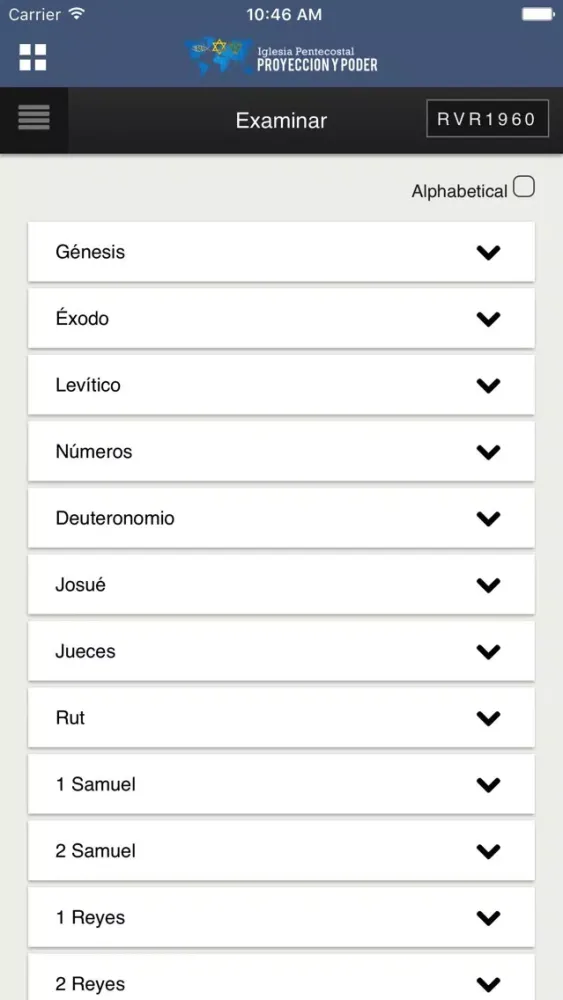Click the chevron on Josué row

(x=488, y=585)
